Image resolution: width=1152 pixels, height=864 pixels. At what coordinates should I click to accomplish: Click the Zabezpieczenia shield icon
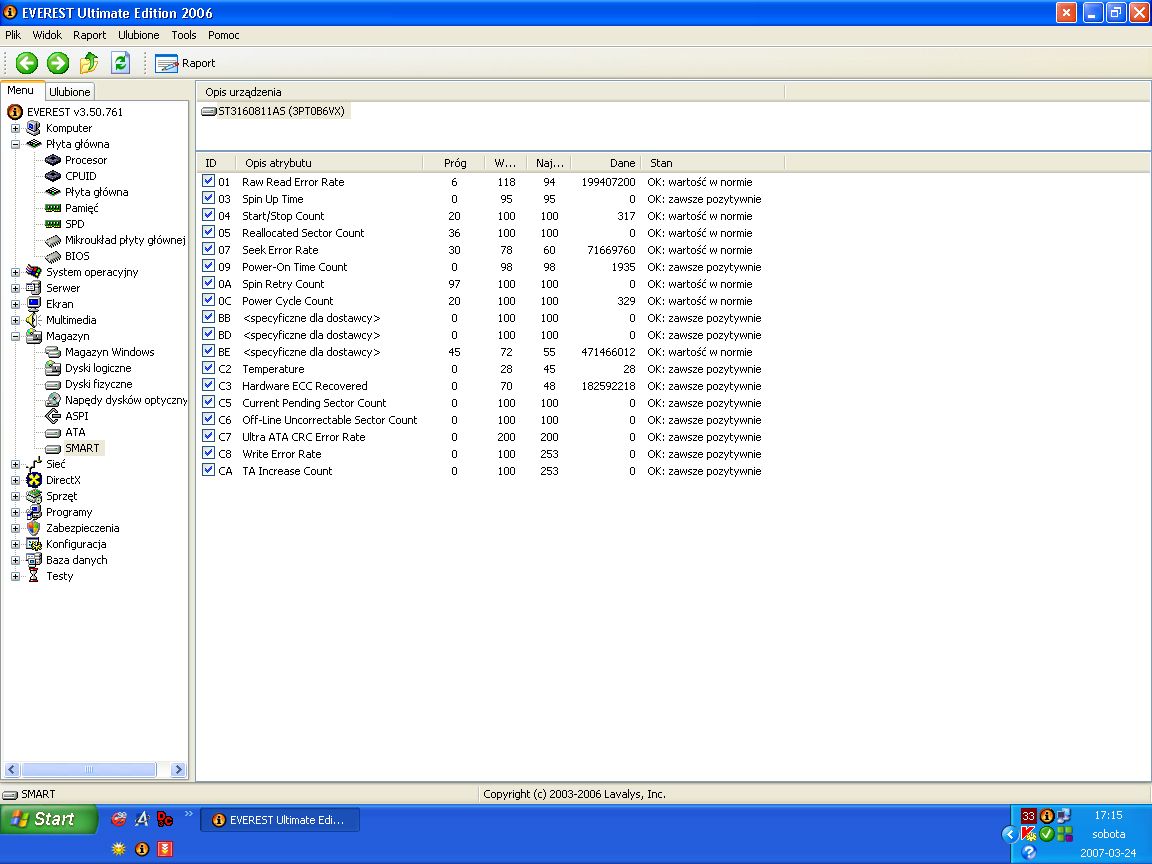pyautogui.click(x=34, y=528)
